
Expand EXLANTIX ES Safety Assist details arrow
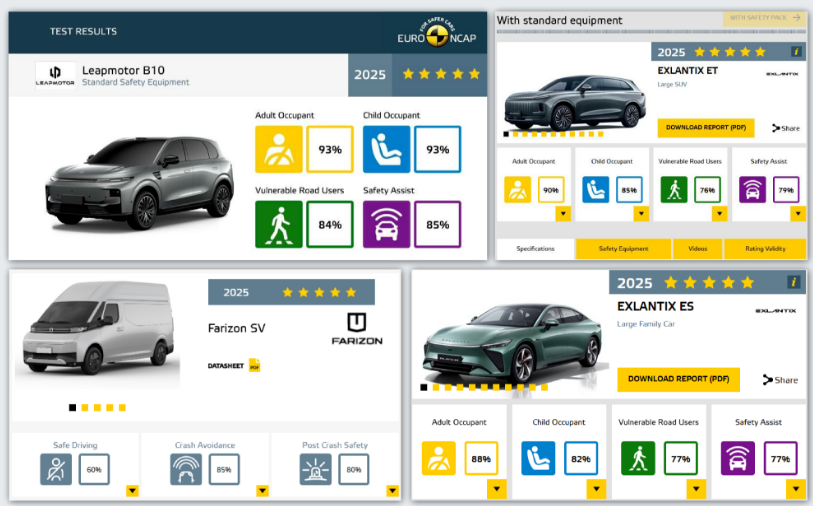tap(796, 489)
